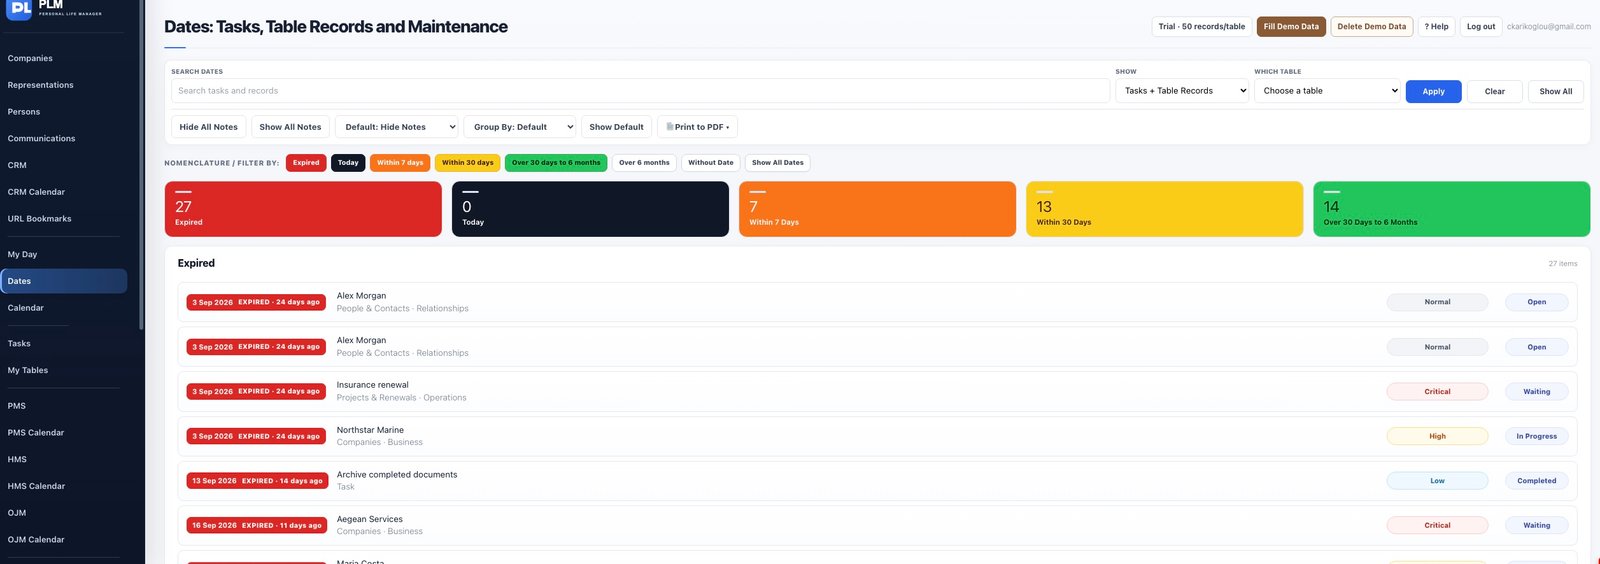Screen dimensions: 1600x564
Task: Expand the Default: Hide Notes dropdown
Action: pos(398,127)
